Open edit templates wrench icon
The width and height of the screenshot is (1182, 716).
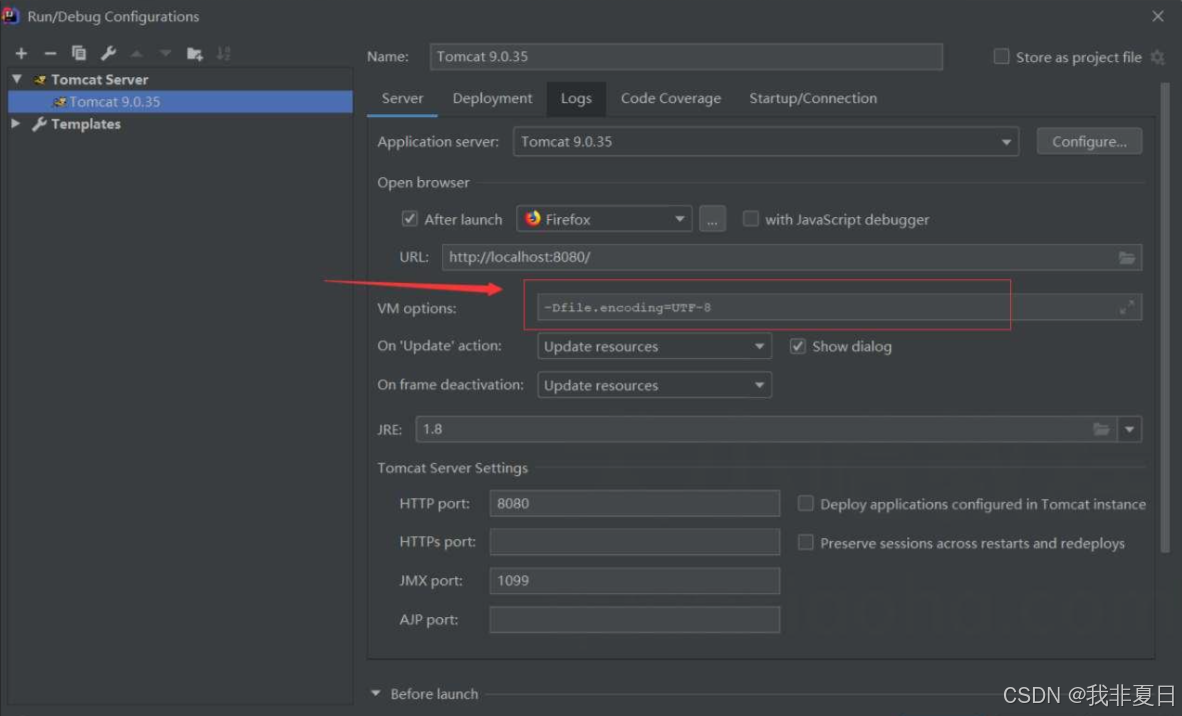[x=108, y=54]
